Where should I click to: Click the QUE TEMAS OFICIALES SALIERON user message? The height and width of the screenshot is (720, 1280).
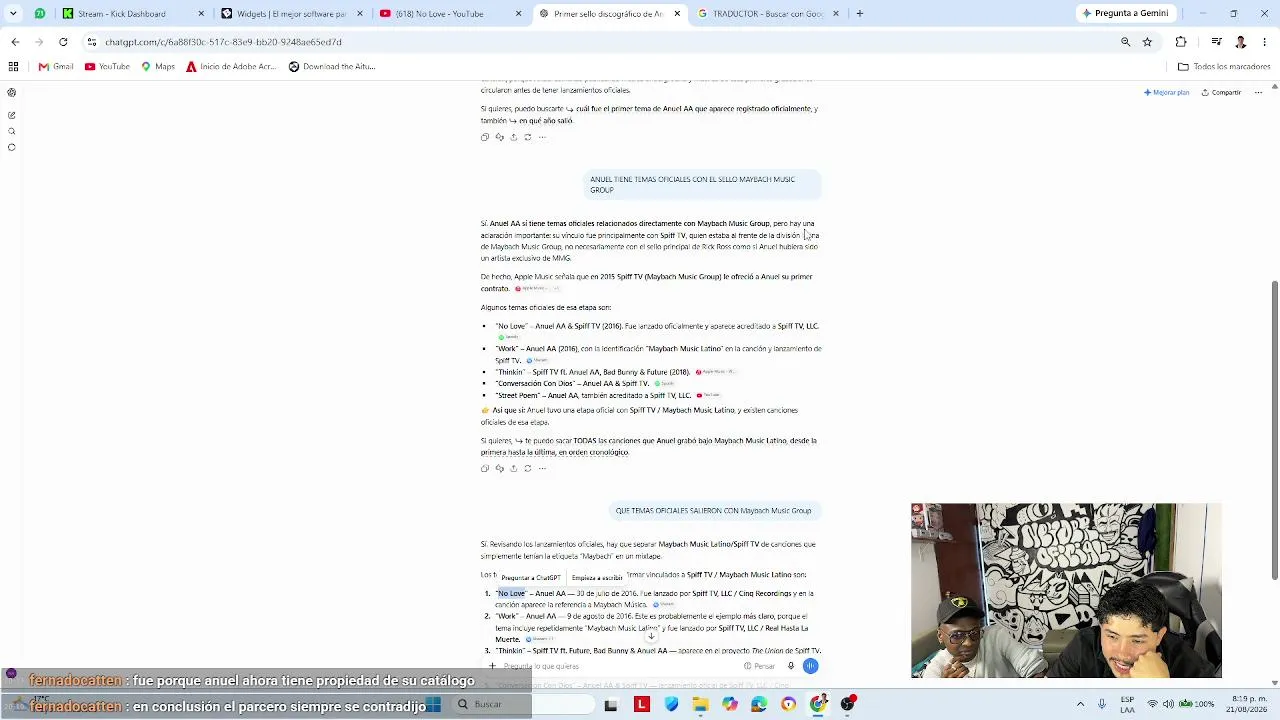pyautogui.click(x=713, y=511)
